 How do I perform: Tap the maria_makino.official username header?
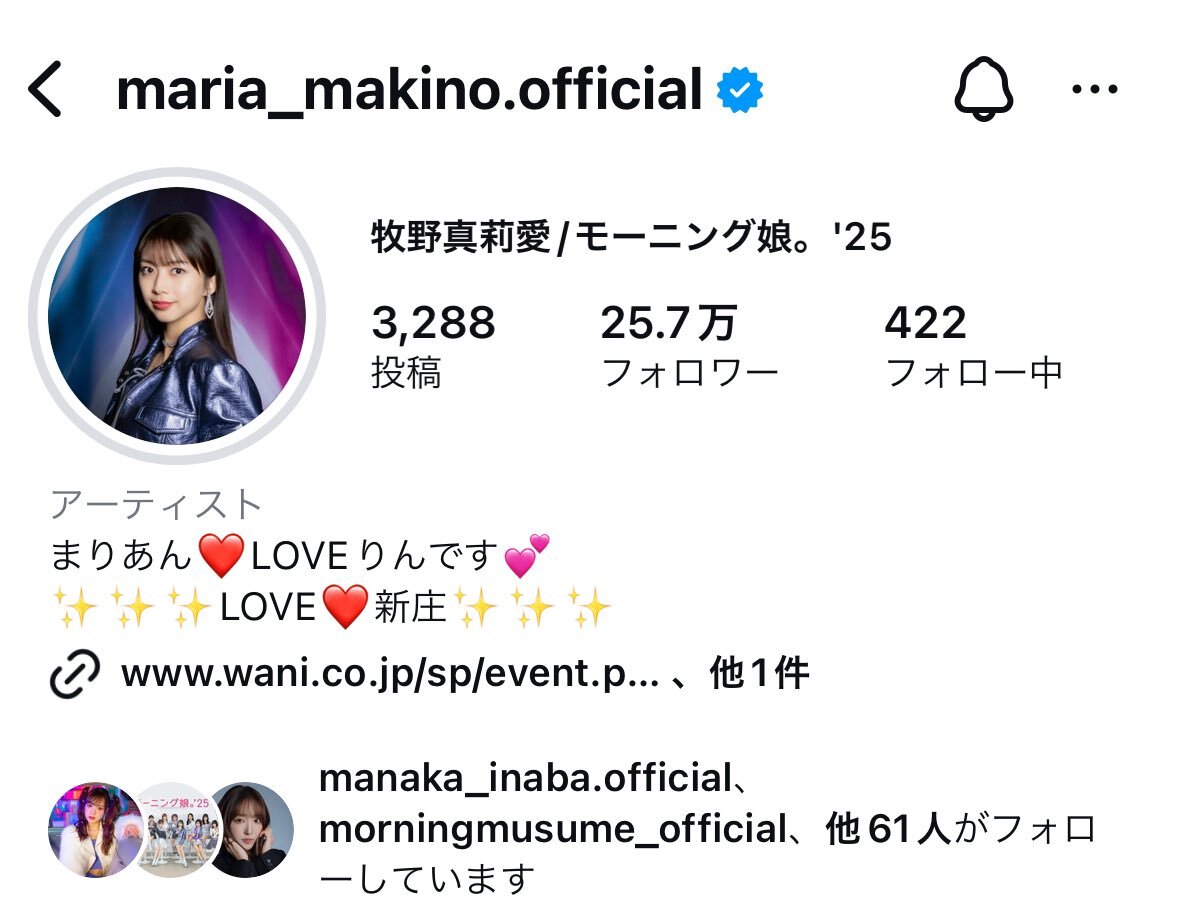pyautogui.click(x=409, y=89)
